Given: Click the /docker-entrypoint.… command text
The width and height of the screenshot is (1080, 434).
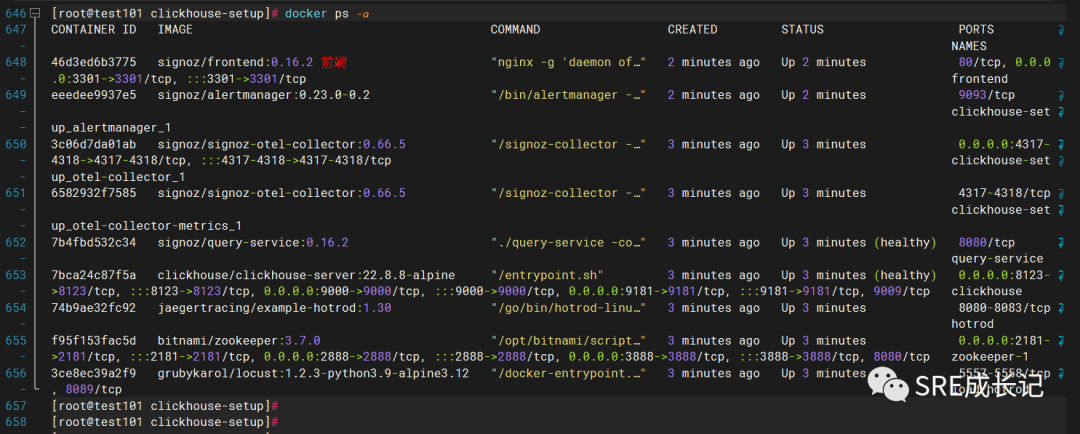Looking at the screenshot, I should [x=568, y=374].
